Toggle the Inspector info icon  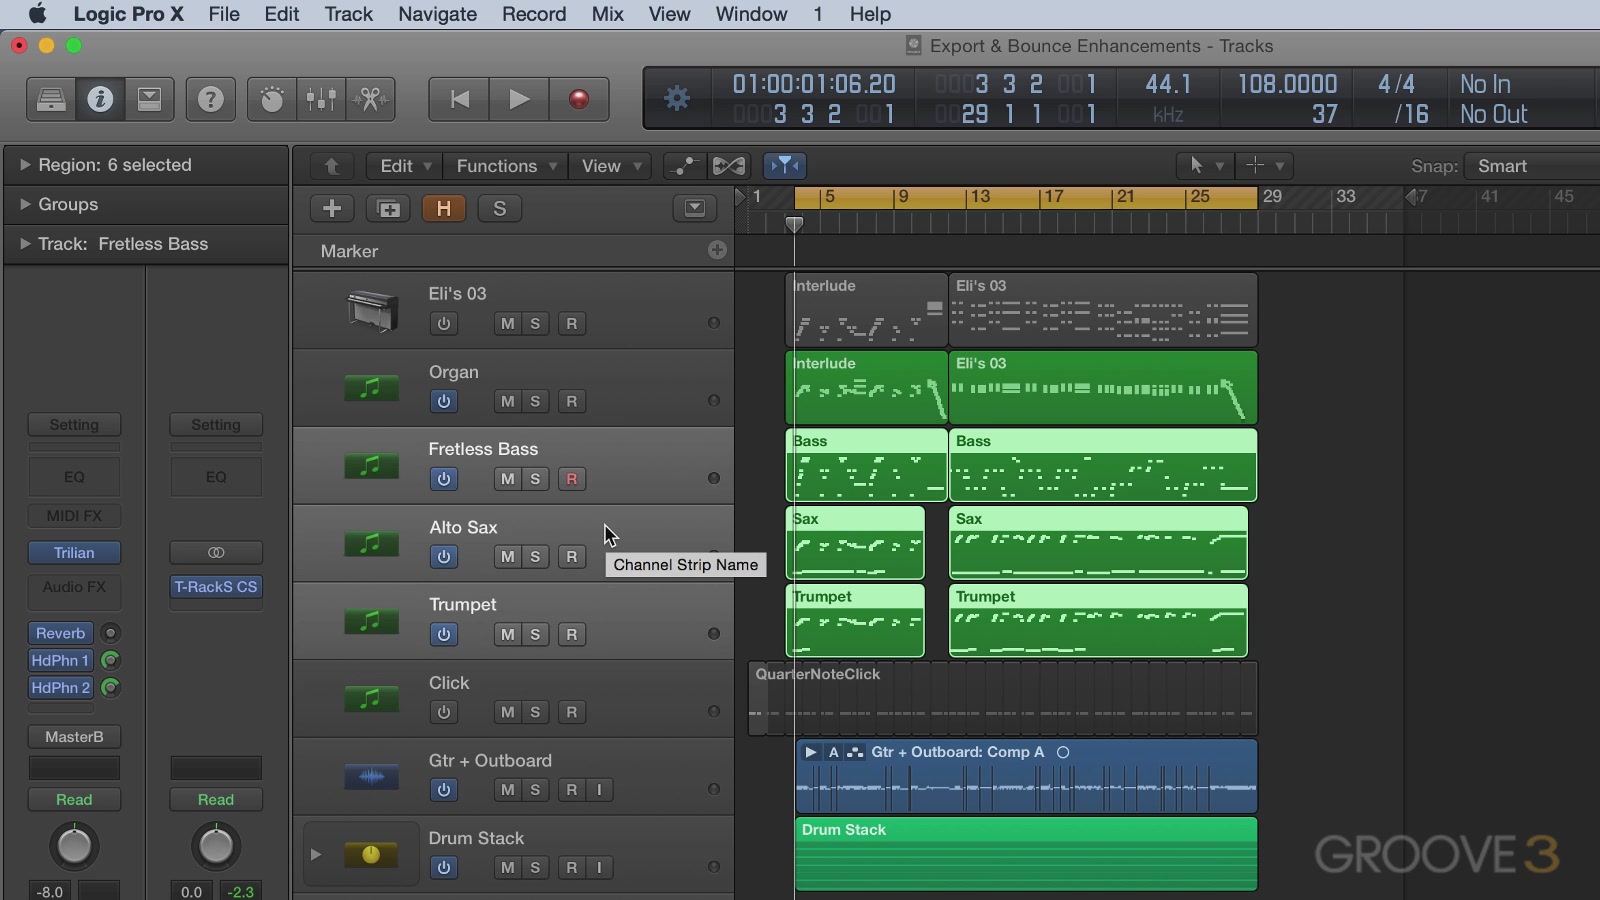click(x=100, y=99)
